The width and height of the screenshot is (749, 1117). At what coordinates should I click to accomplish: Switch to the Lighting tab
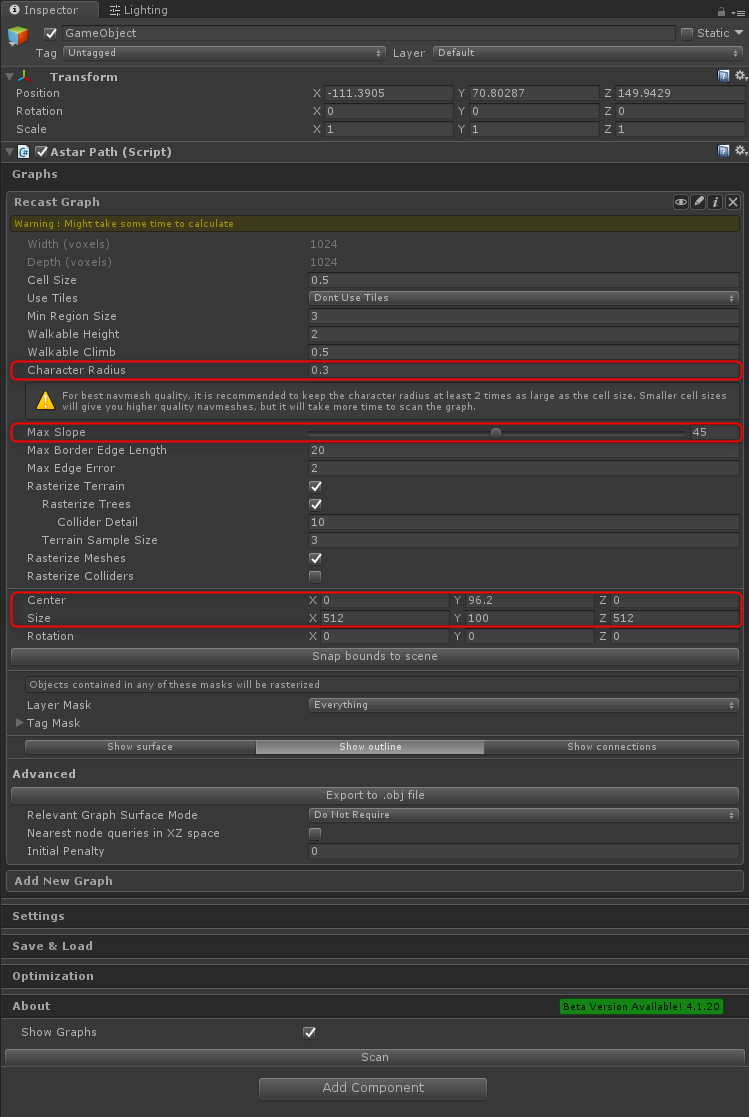point(138,10)
